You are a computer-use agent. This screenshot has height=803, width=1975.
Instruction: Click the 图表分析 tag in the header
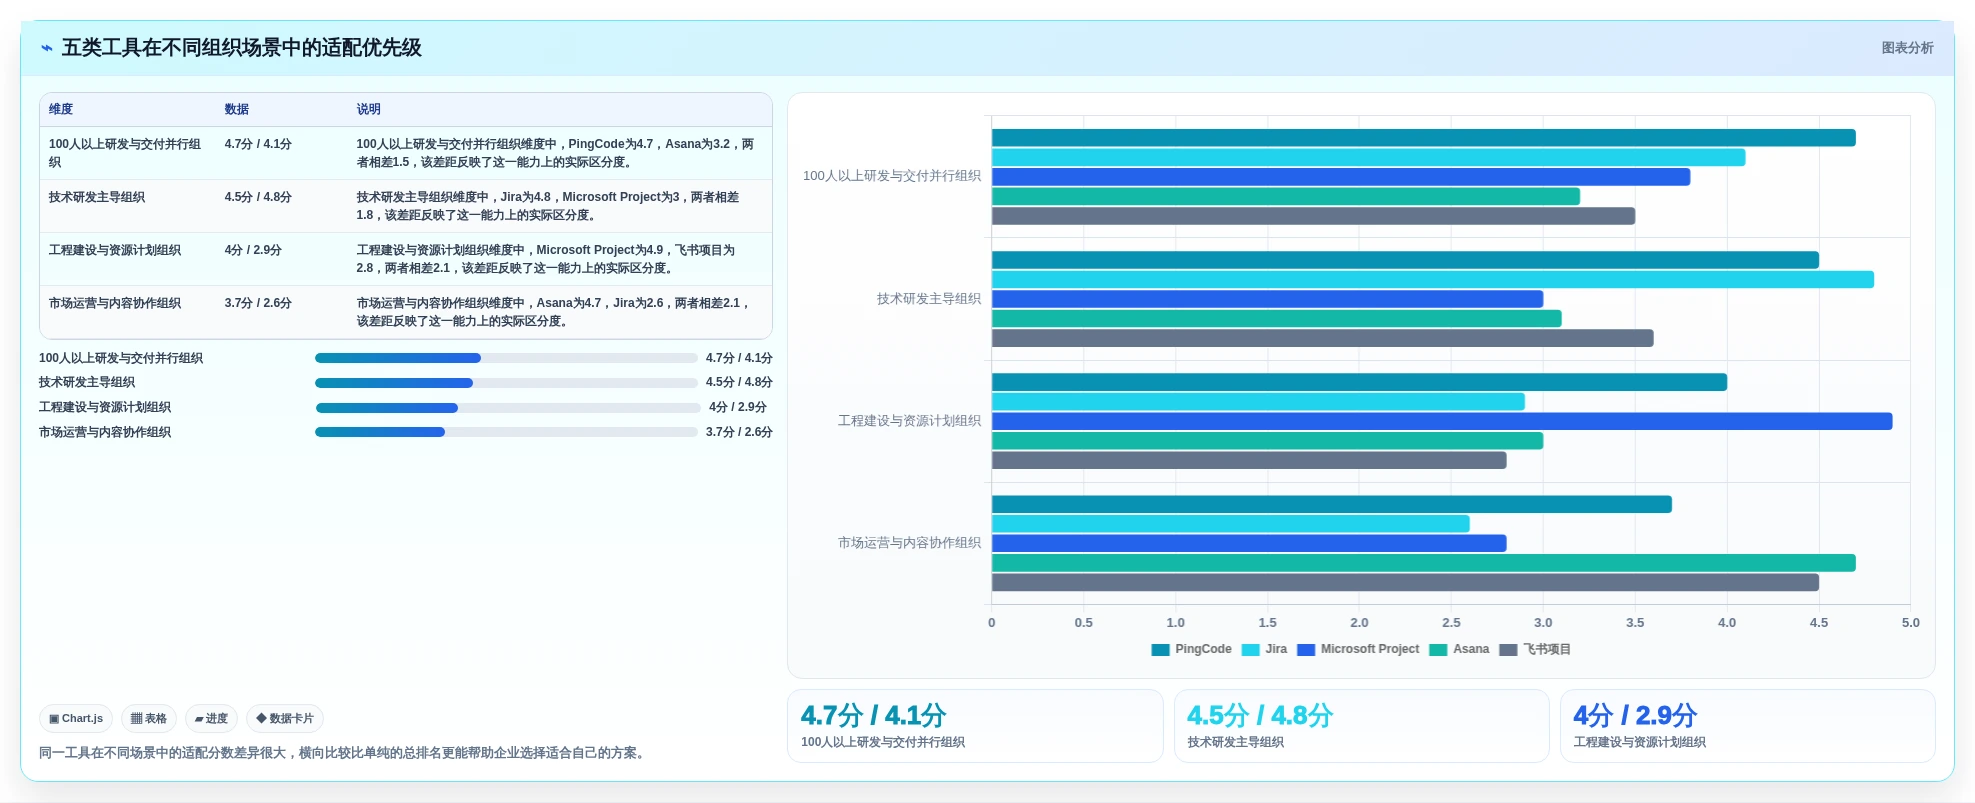(x=1907, y=48)
